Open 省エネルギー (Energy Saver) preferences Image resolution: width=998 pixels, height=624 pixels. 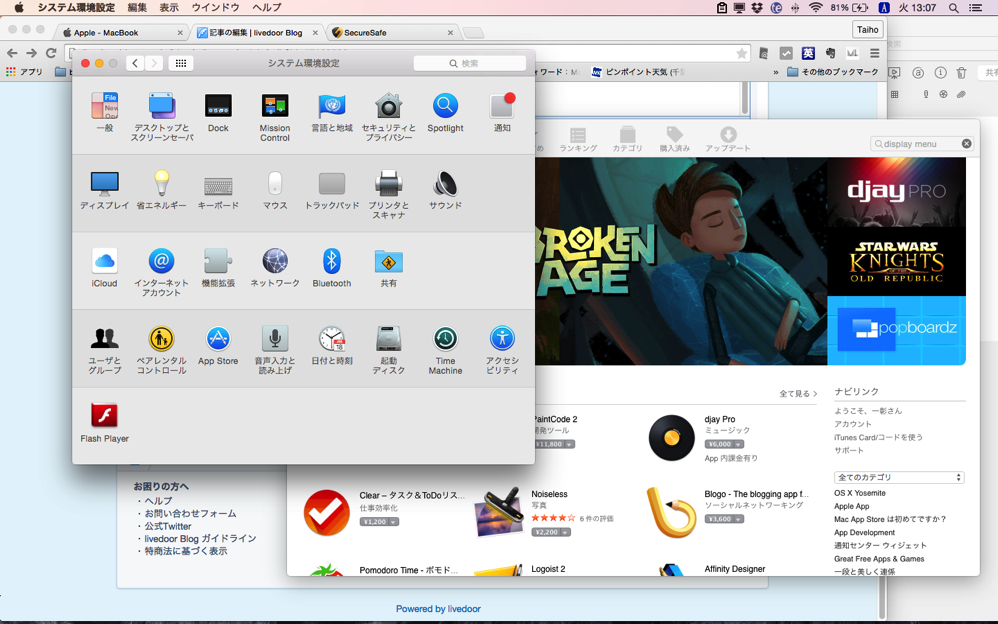162,190
